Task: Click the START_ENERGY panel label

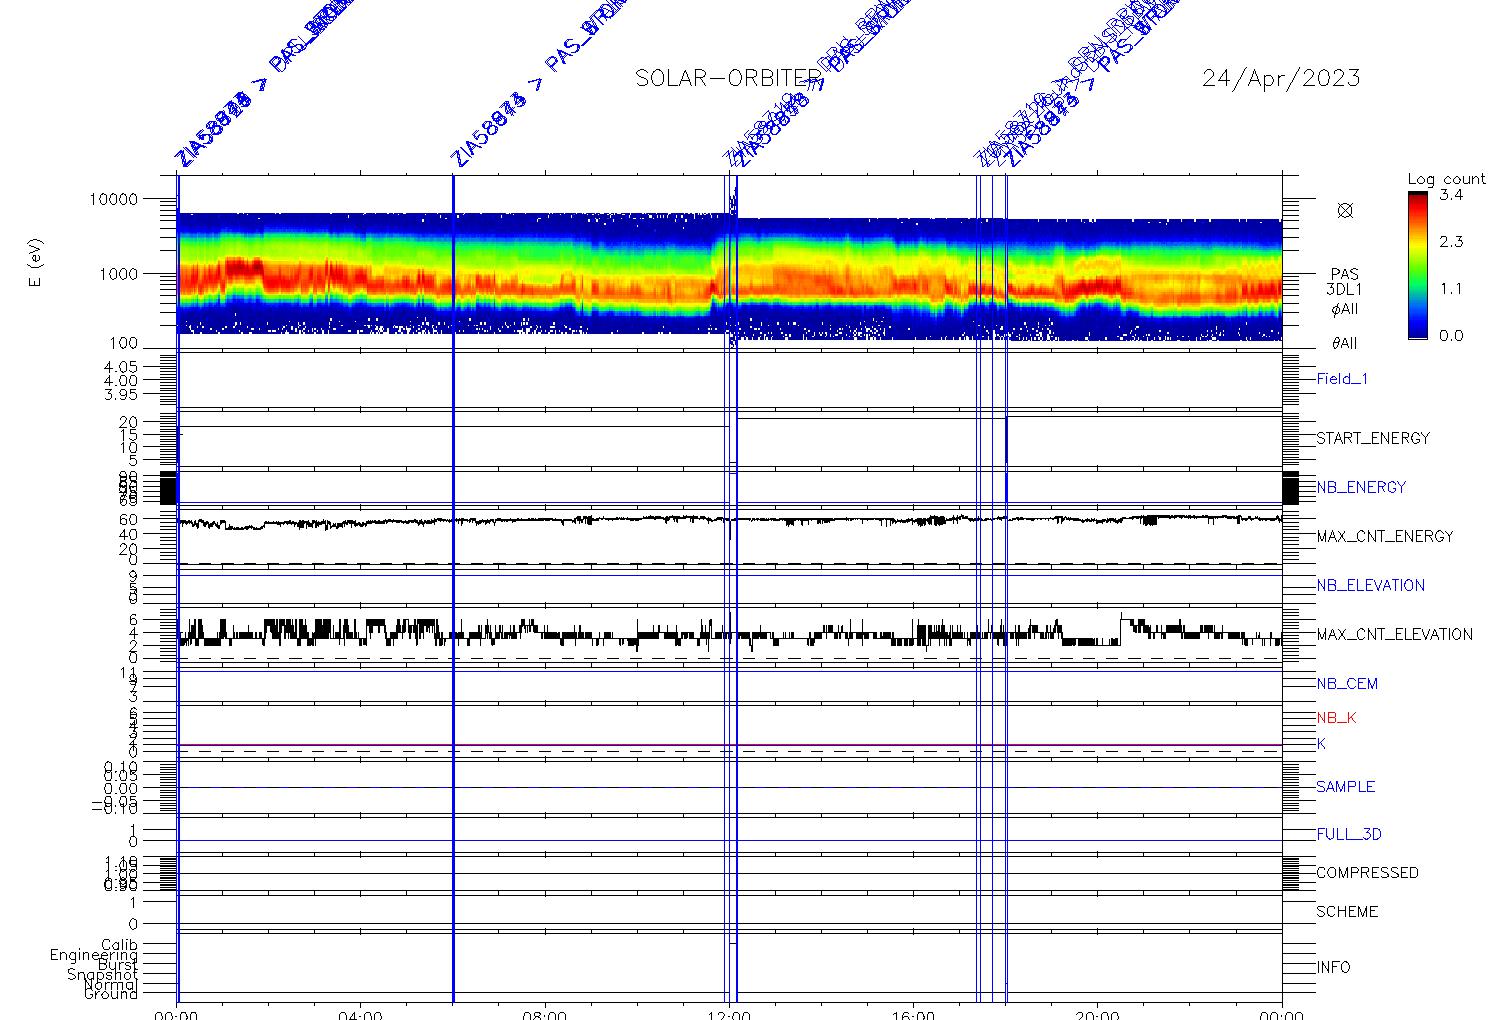Action: pos(1373,438)
